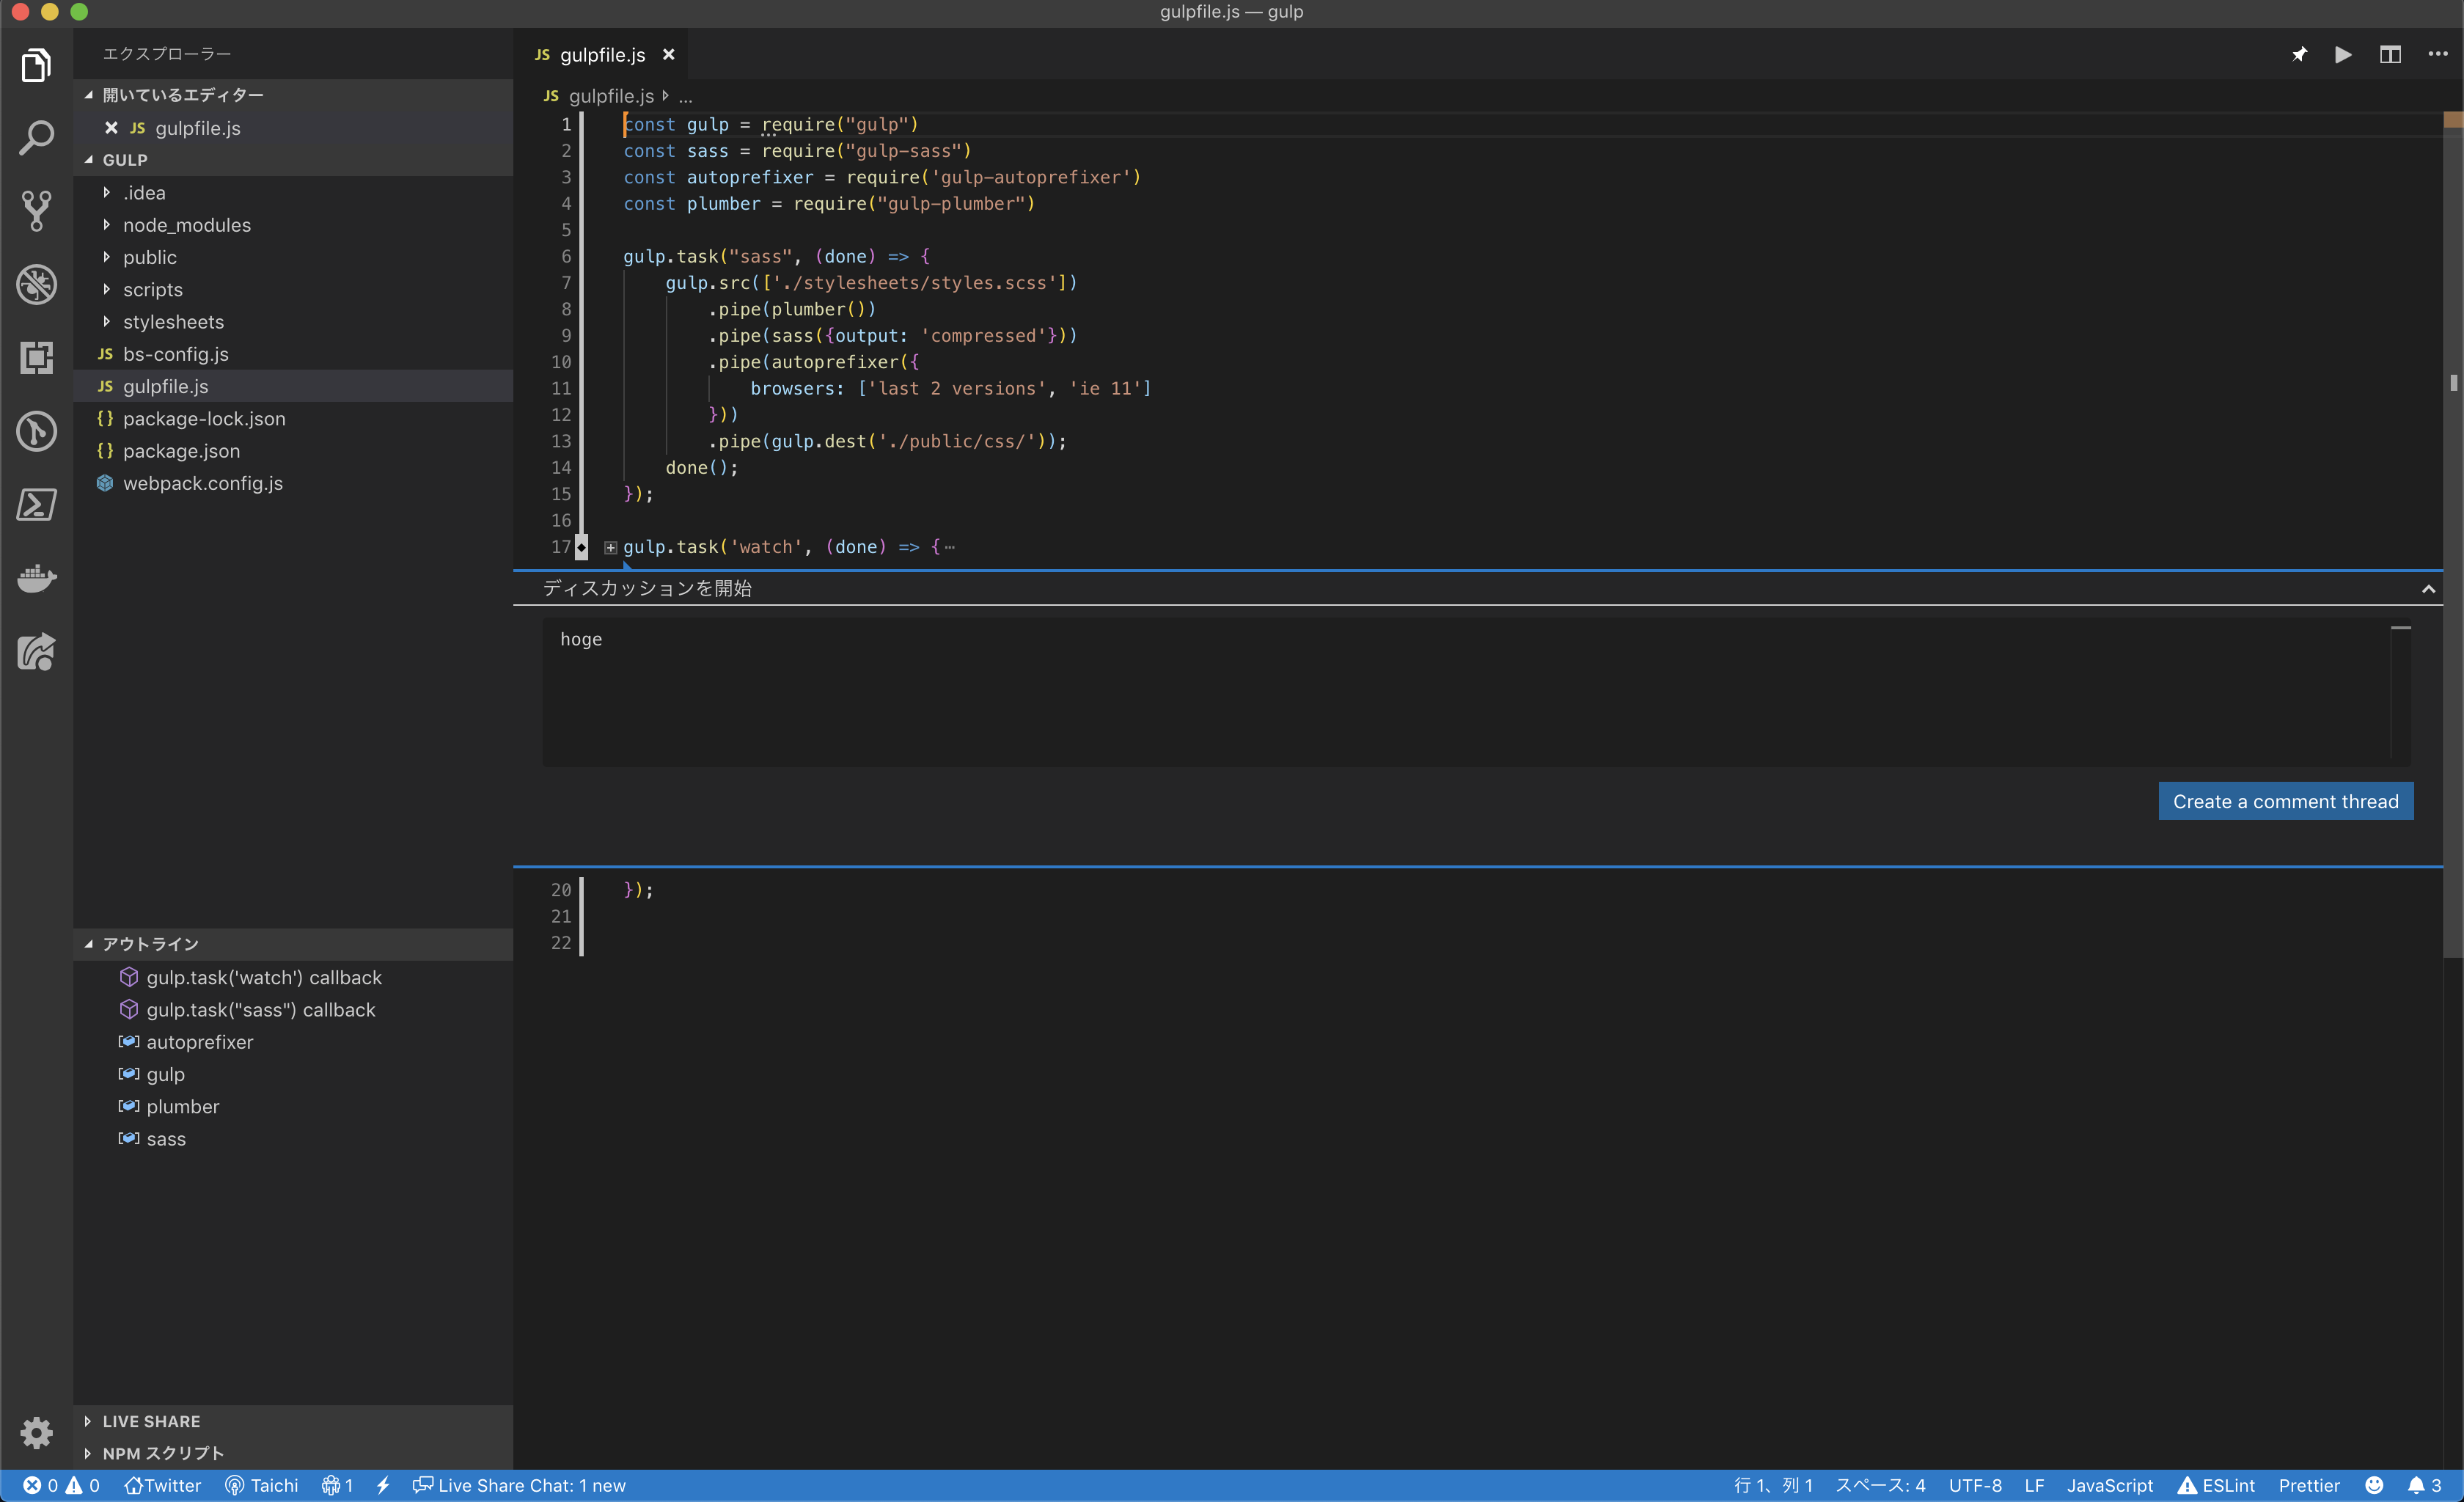Click the lightning bolt status bar icon
Screen dimensions: 2464x1502
pos(383,1485)
